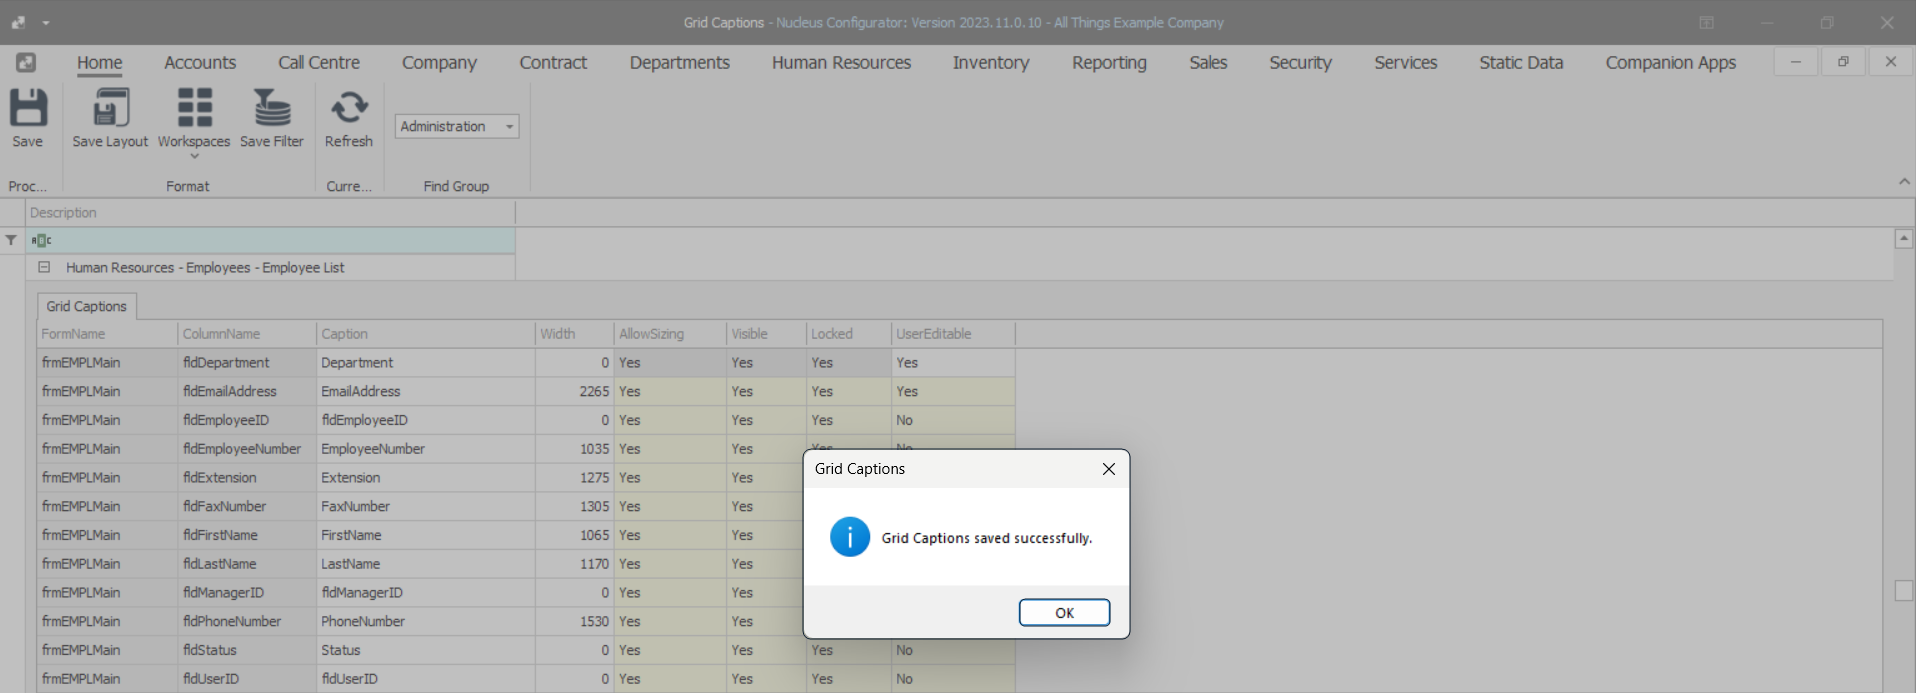1916x693 pixels.
Task: Open the Inventory ribbon tab
Action: (991, 62)
